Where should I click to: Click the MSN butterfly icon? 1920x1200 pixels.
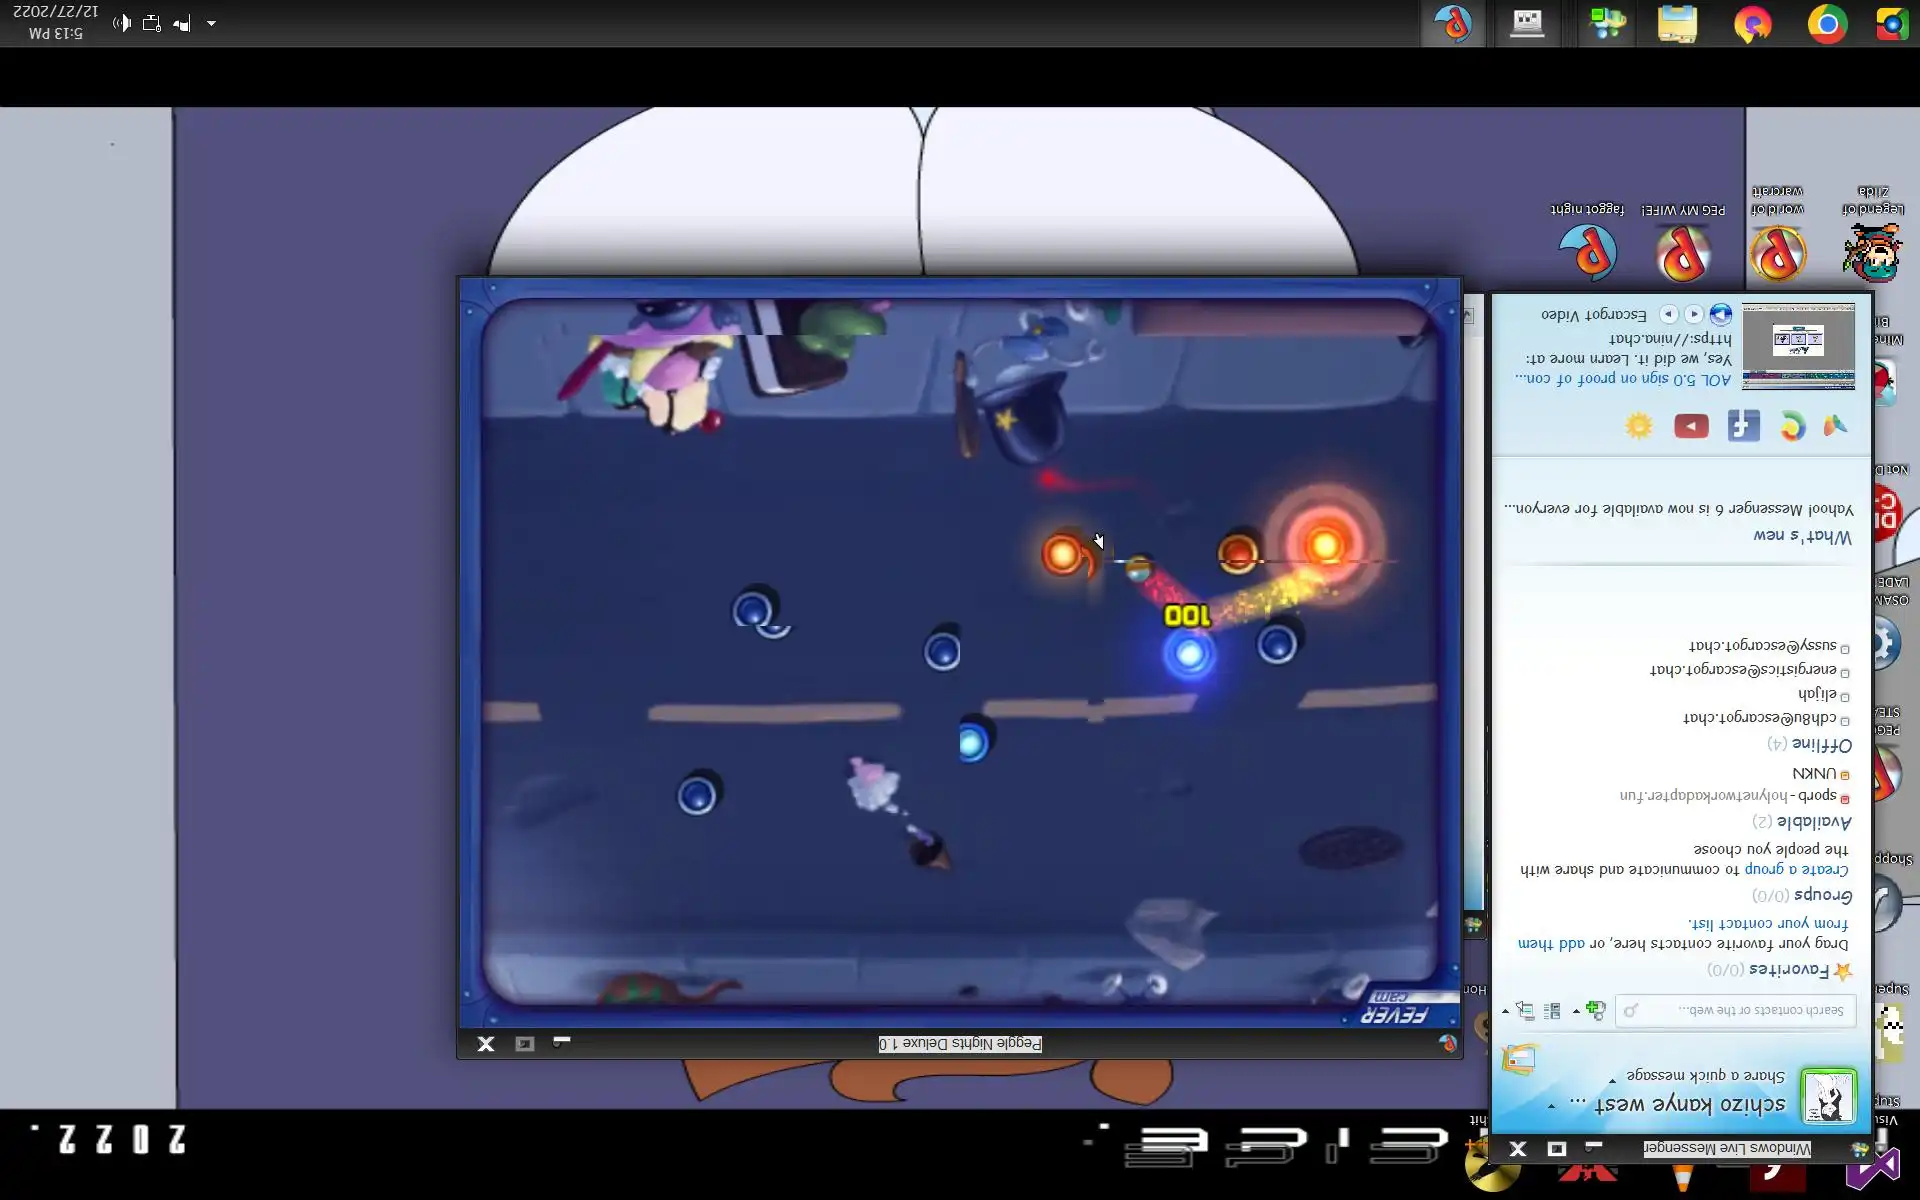[1835, 426]
